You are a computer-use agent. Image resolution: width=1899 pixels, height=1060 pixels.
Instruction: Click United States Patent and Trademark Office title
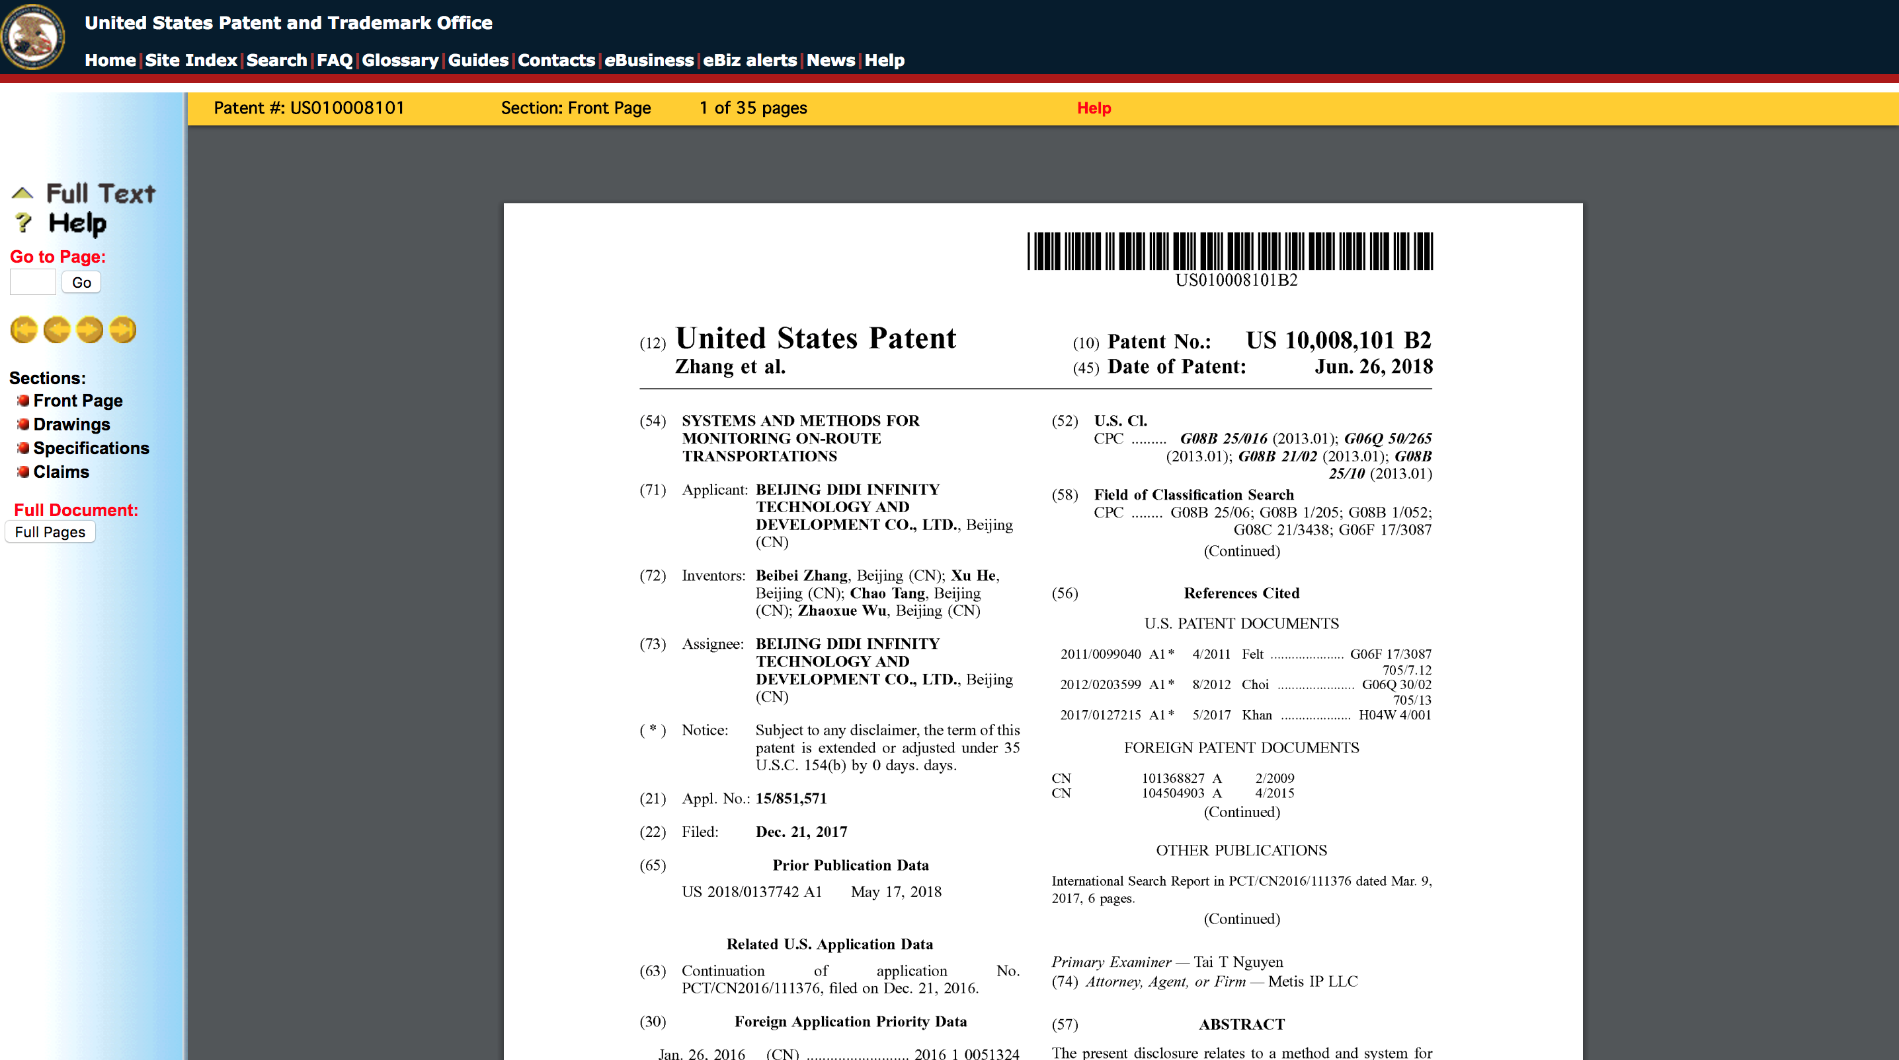coord(289,22)
